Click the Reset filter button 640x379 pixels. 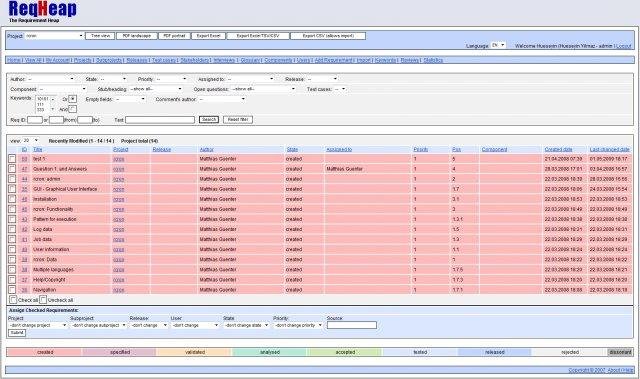(x=238, y=120)
